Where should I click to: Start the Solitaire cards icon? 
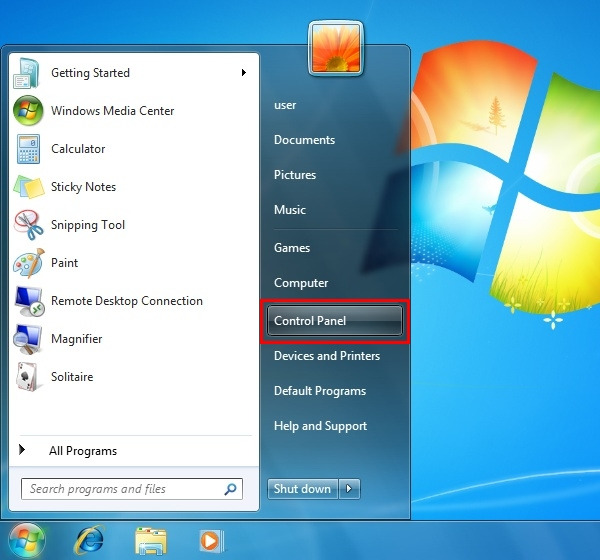tap(28, 377)
